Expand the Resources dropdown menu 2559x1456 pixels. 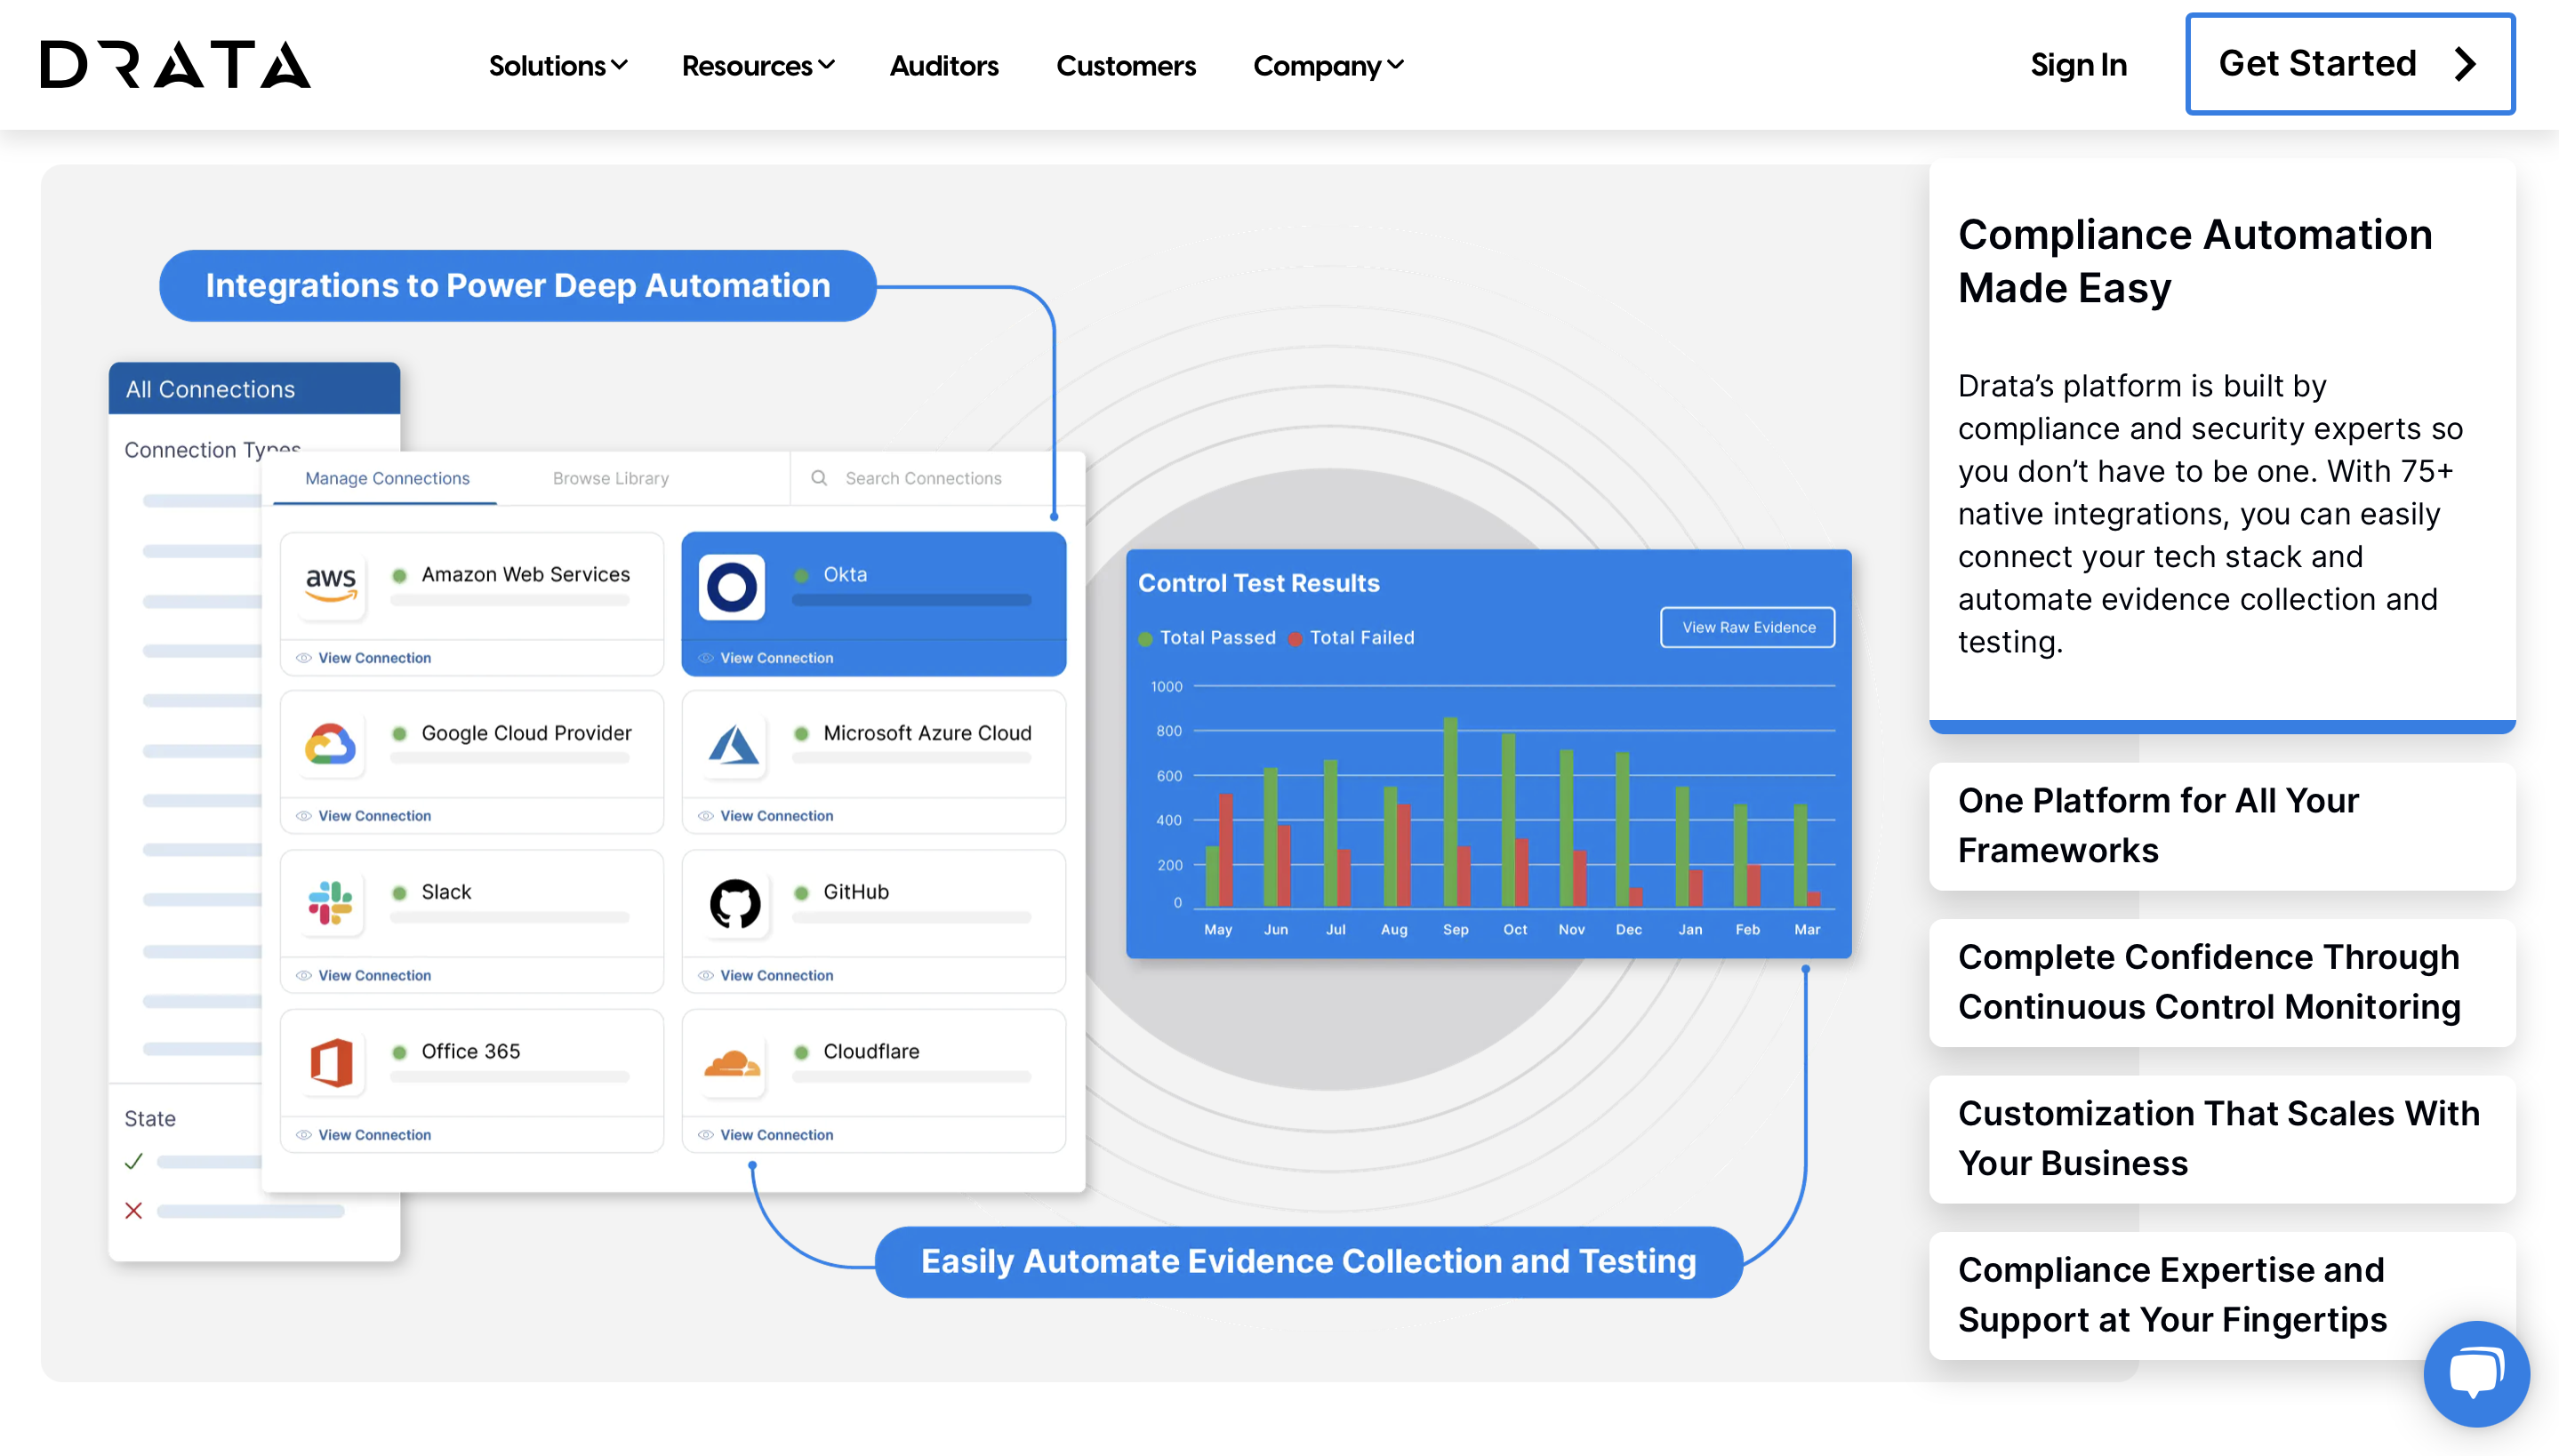point(758,66)
